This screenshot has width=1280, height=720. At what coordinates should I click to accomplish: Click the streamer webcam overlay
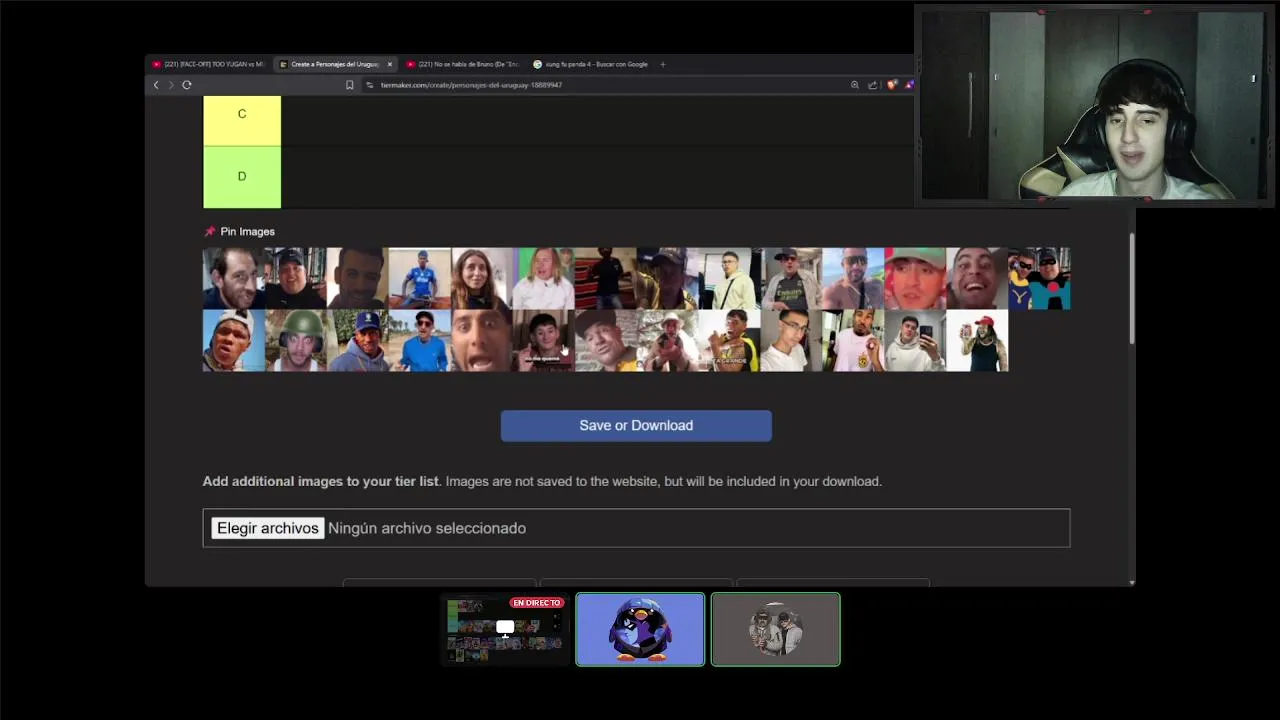click(1094, 106)
